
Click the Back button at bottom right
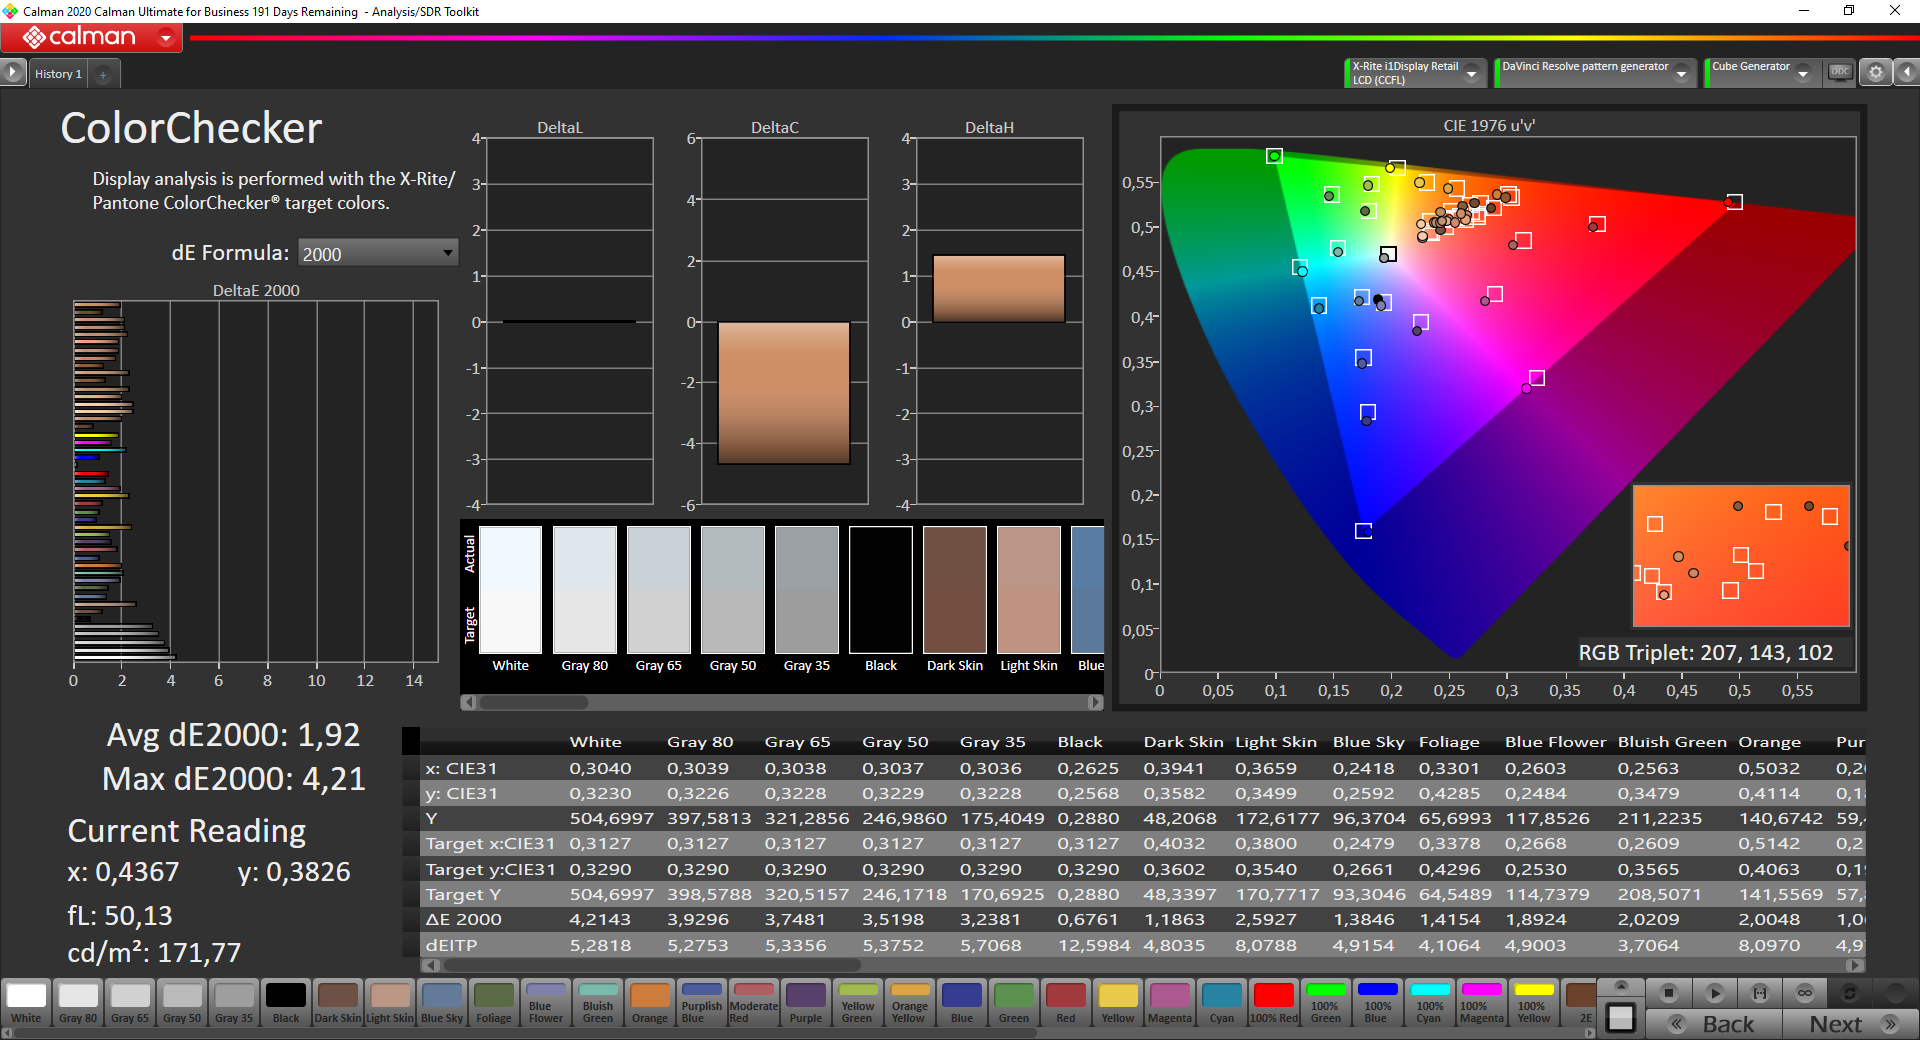[x=1727, y=1024]
